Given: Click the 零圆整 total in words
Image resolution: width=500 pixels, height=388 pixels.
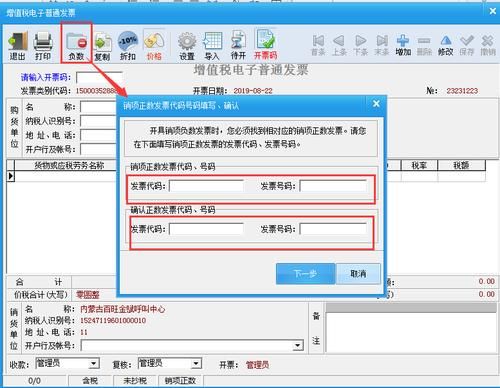Looking at the screenshot, I should pos(88,295).
